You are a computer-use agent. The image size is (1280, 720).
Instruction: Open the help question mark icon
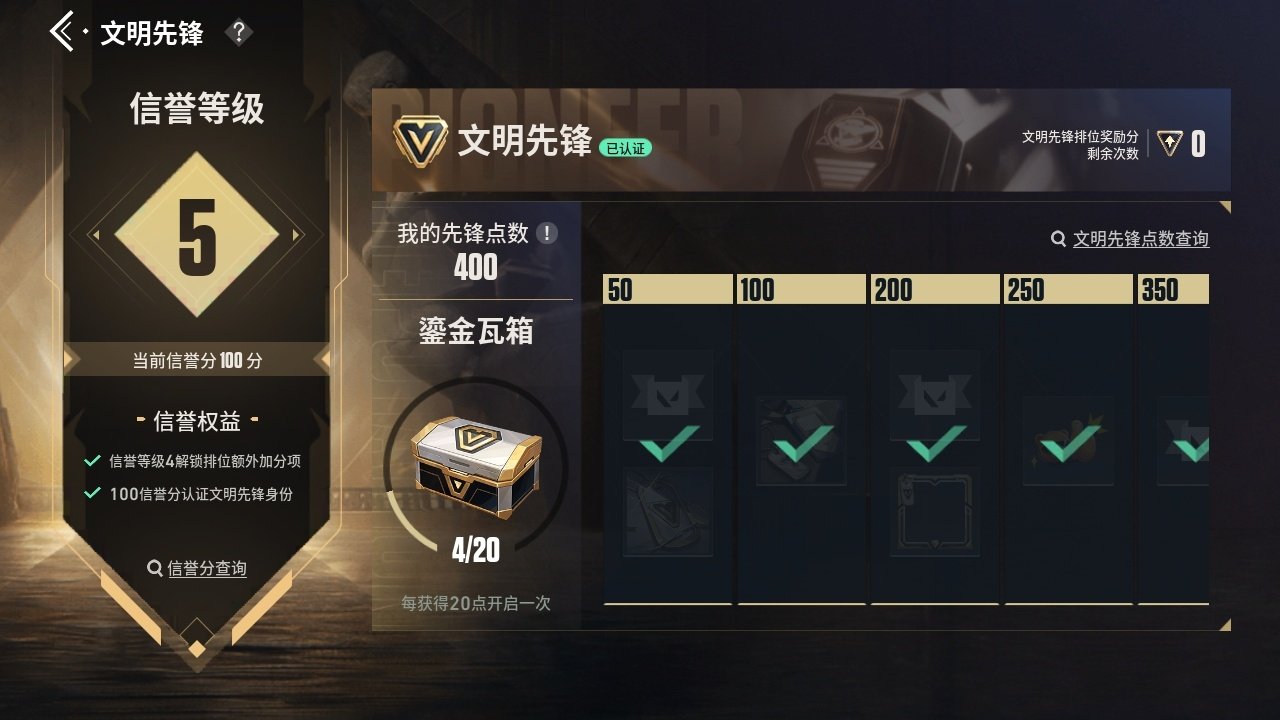click(x=238, y=33)
